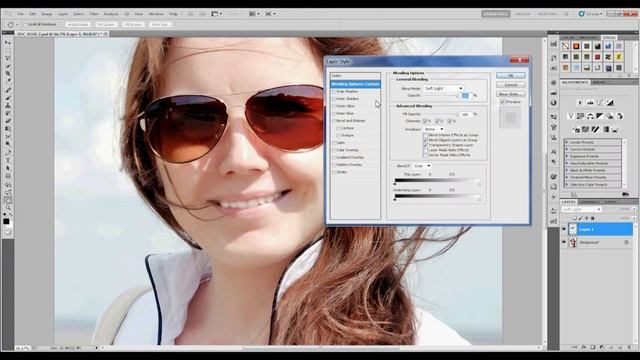Select Blending Options: Custom entry
Viewport: 640px width, 360px height.
pyautogui.click(x=355, y=84)
